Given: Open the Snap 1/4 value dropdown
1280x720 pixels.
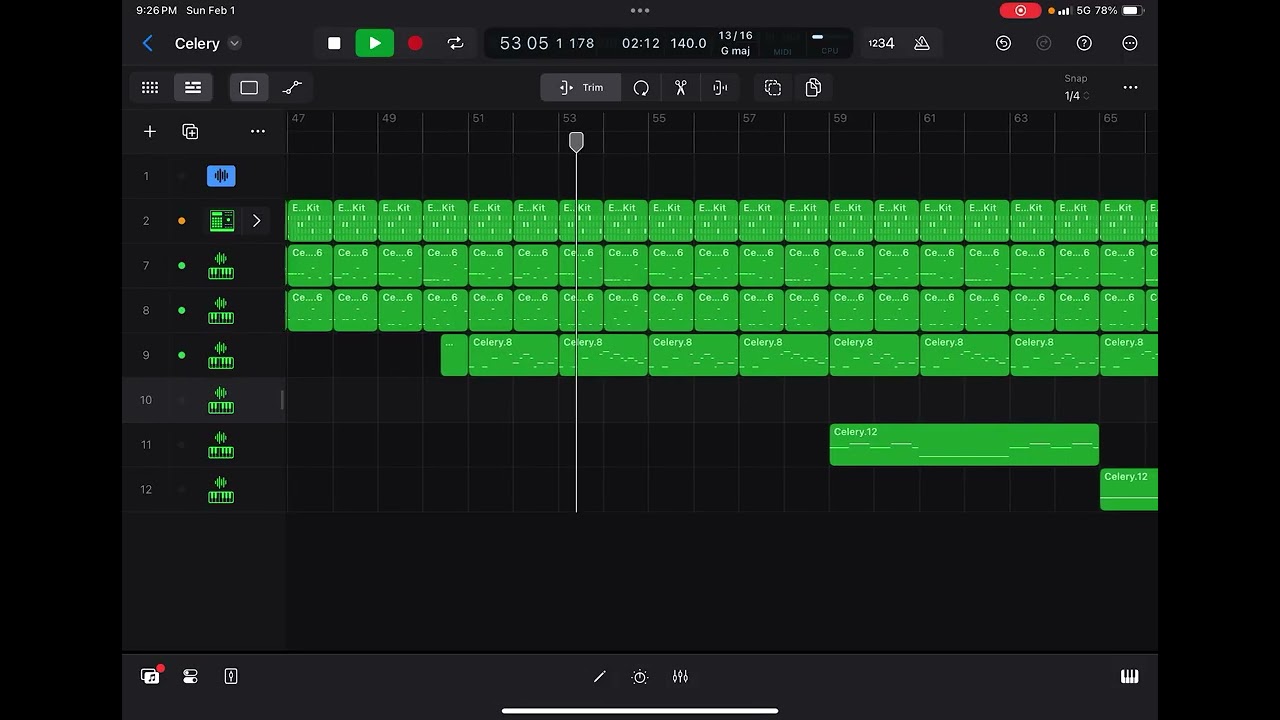Looking at the screenshot, I should click(x=1076, y=96).
